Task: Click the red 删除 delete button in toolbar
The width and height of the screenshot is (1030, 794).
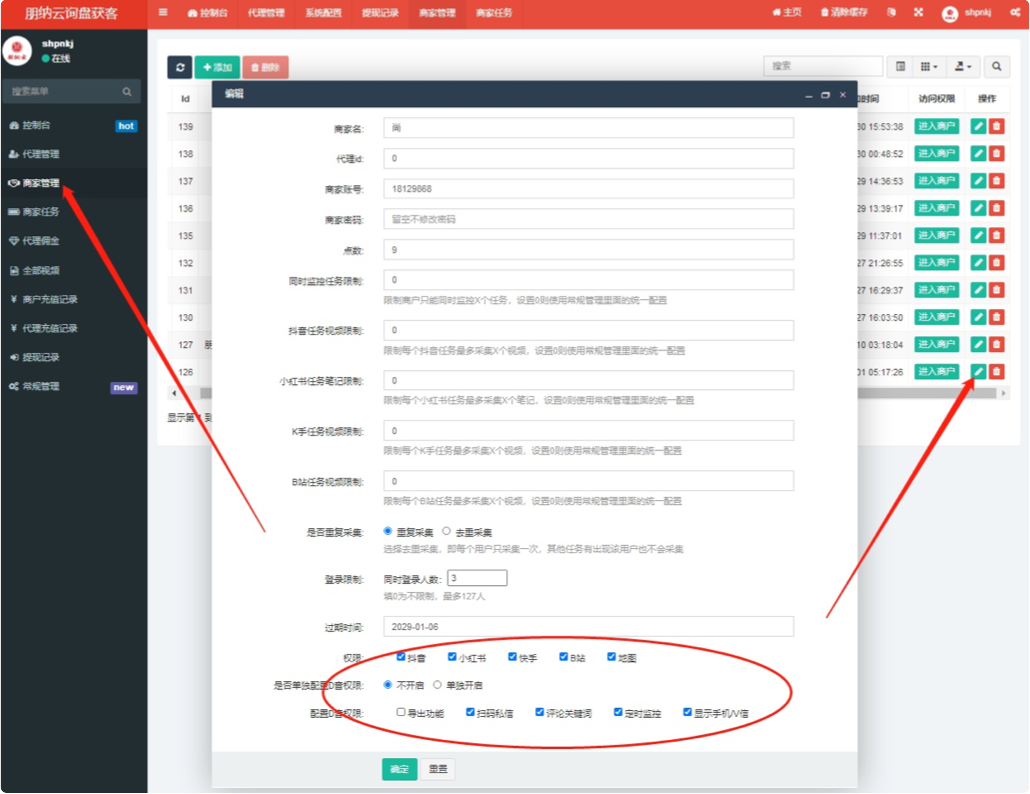Action: [x=265, y=67]
